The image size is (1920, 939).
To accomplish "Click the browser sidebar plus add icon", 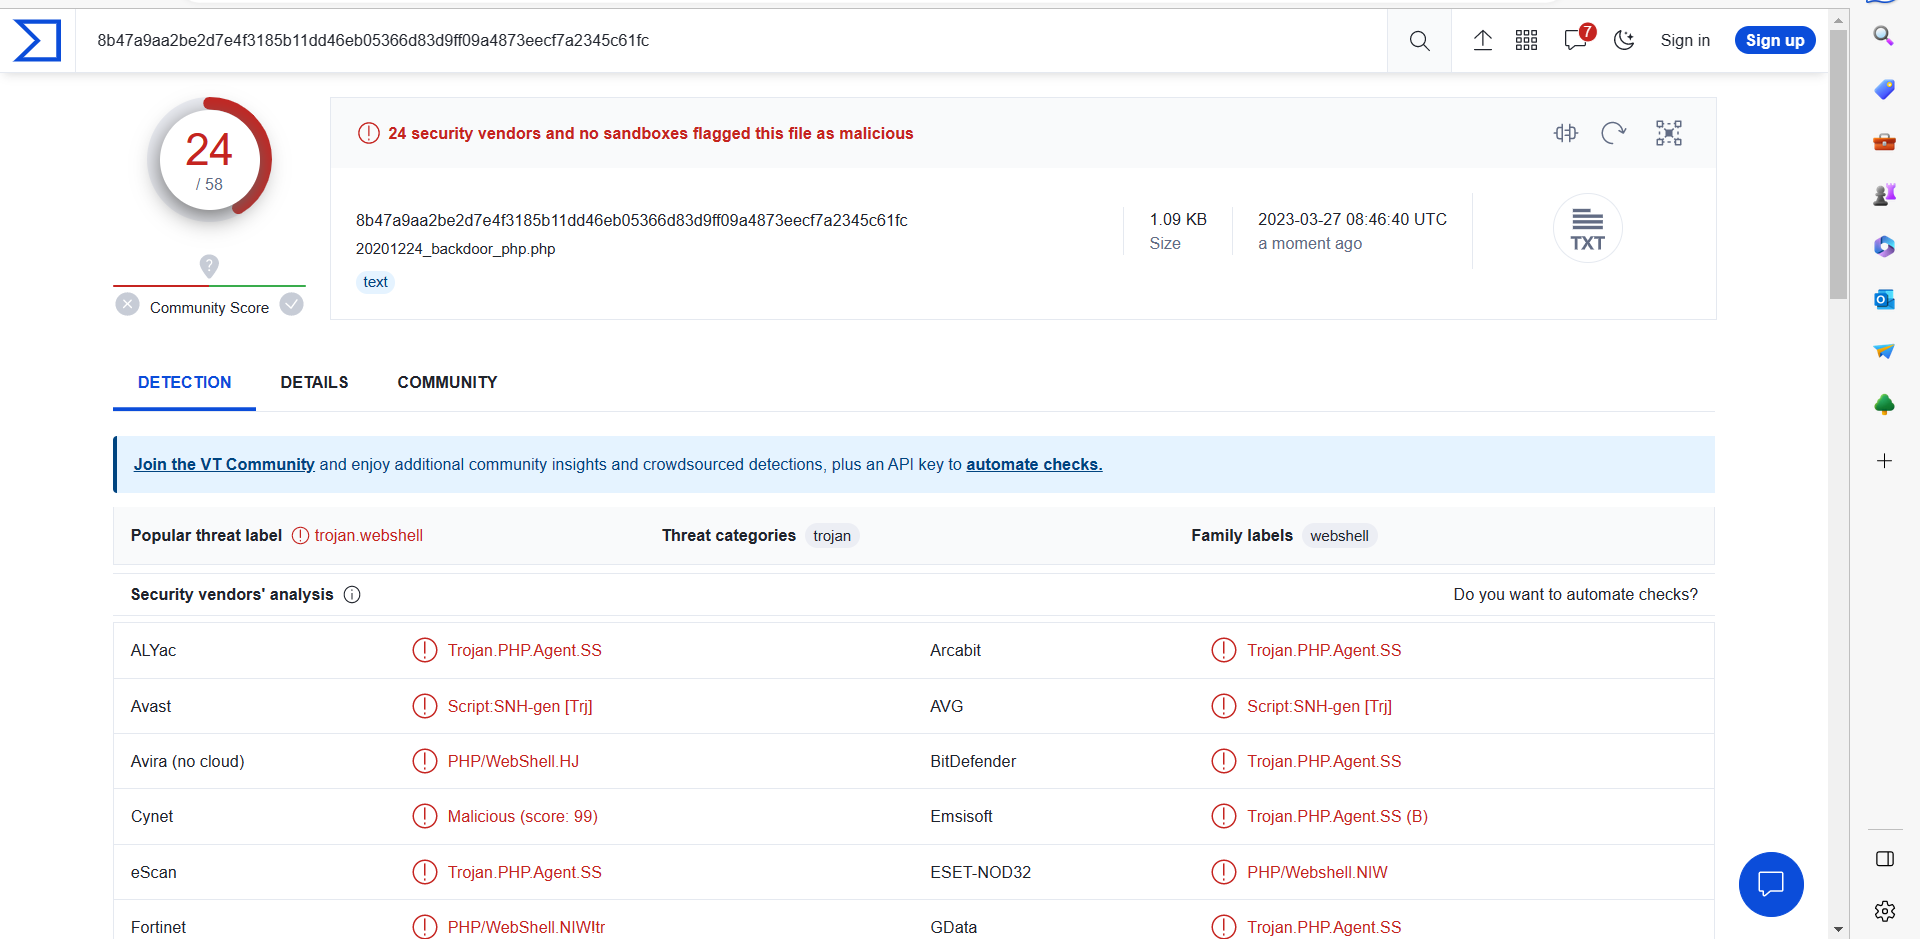I will 1884,461.
